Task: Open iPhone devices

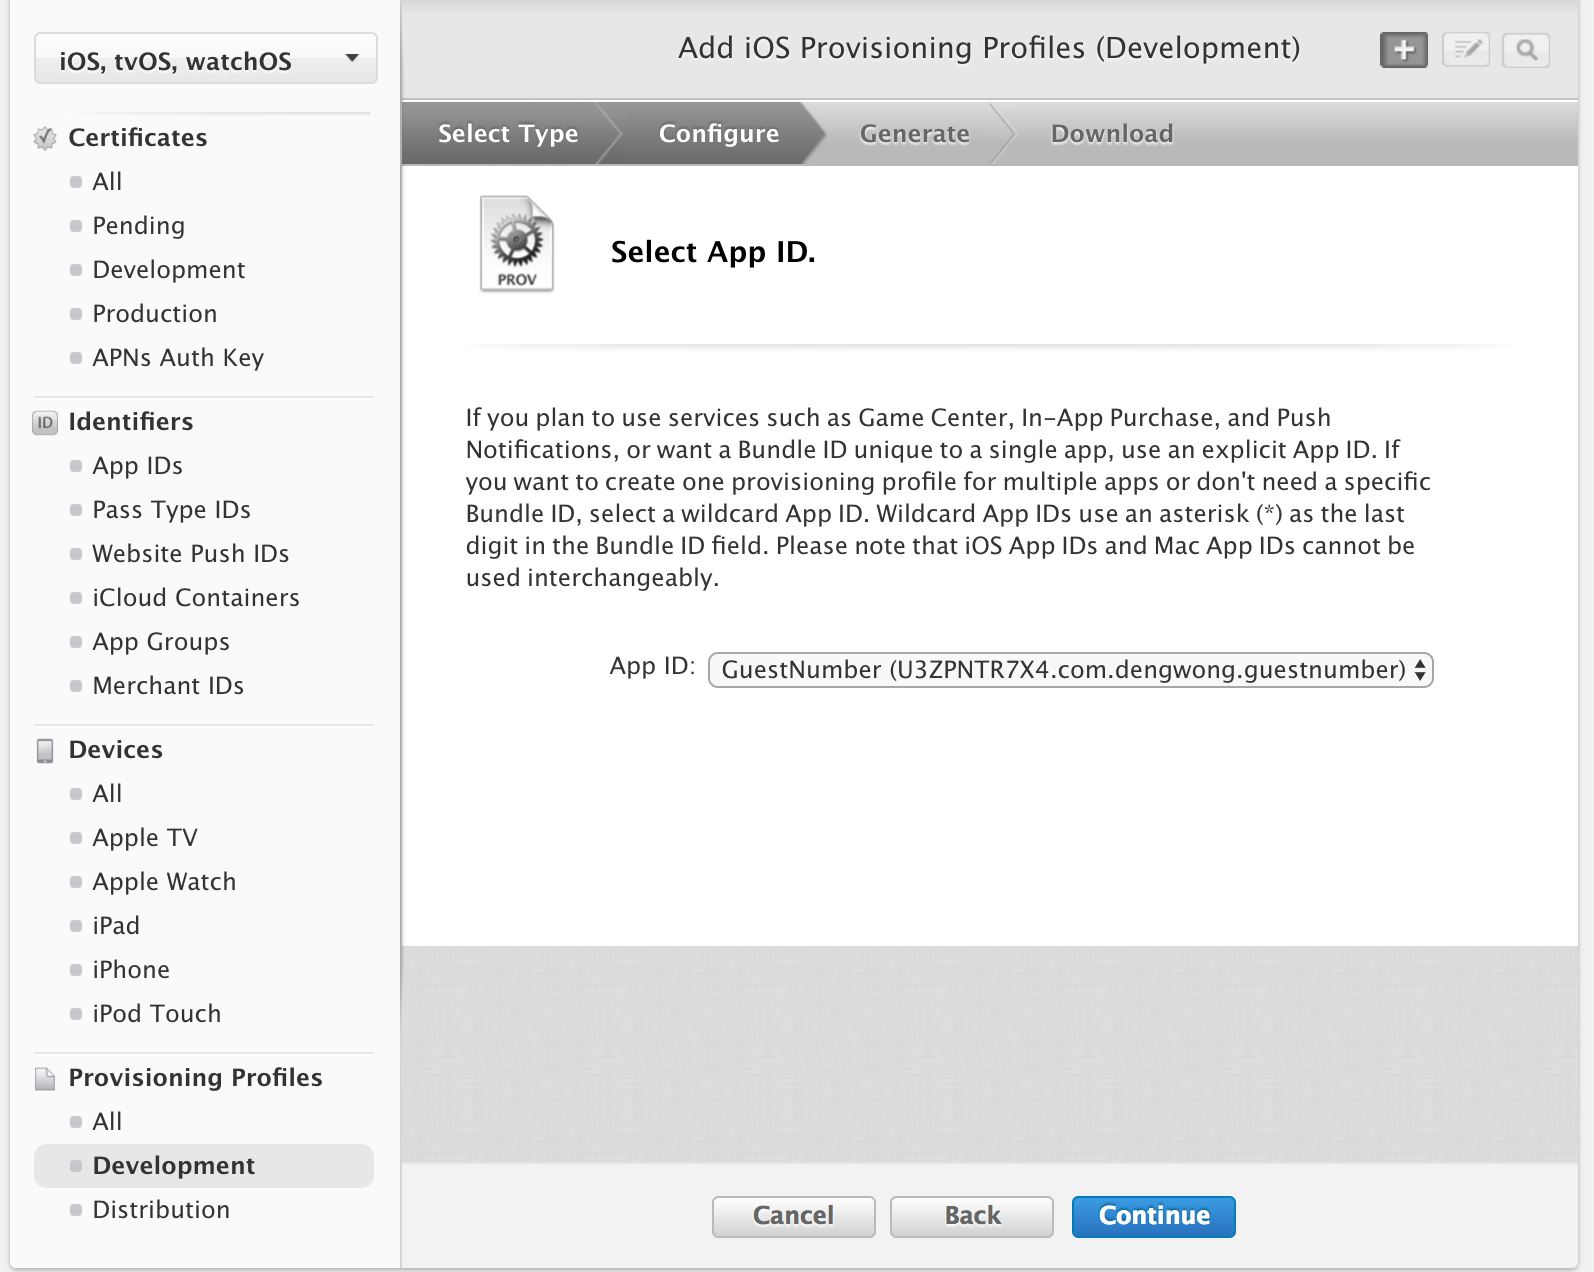Action: point(131,970)
